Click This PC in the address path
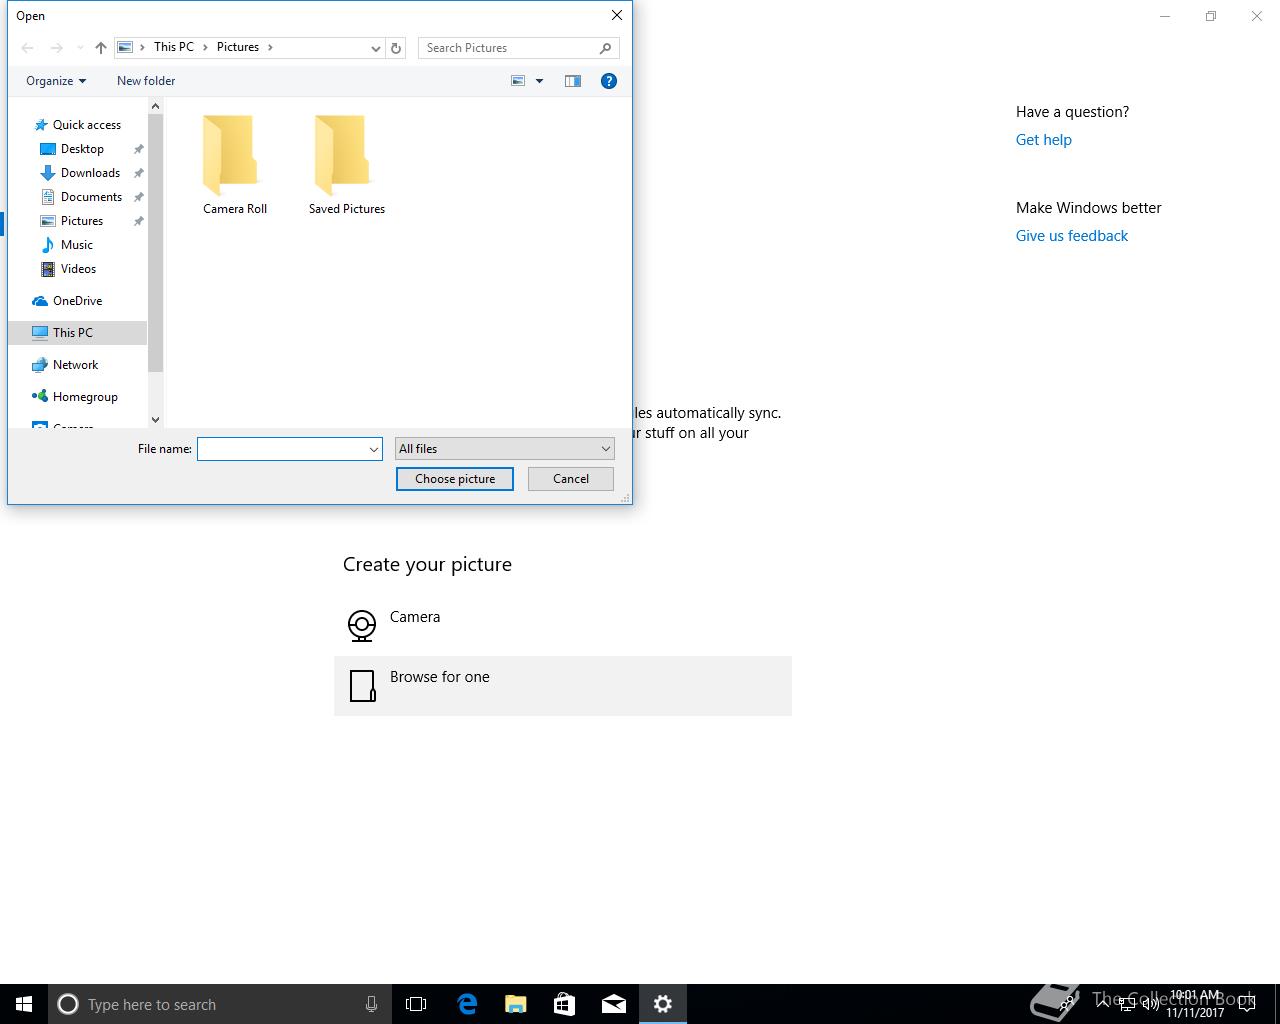Viewport: 1280px width, 1024px height. (x=174, y=47)
